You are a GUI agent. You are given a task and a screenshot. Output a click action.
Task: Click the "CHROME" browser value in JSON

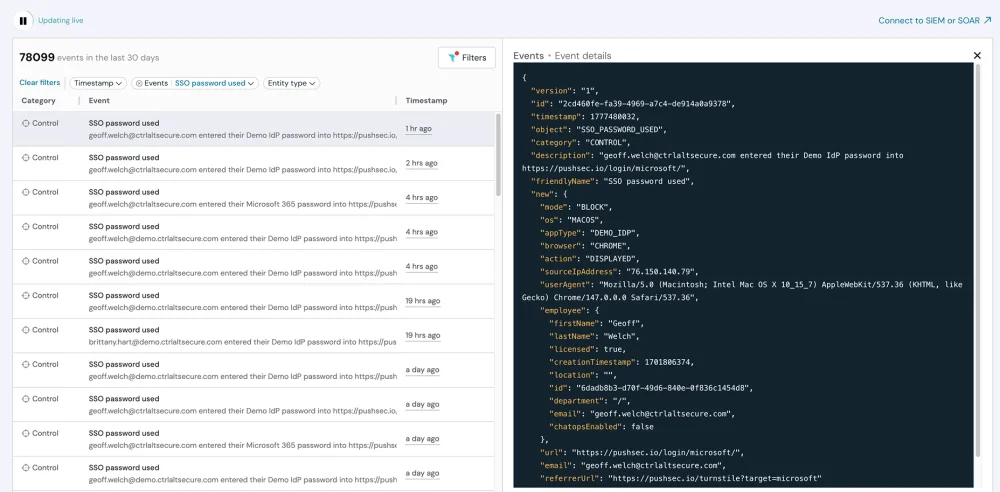608,246
